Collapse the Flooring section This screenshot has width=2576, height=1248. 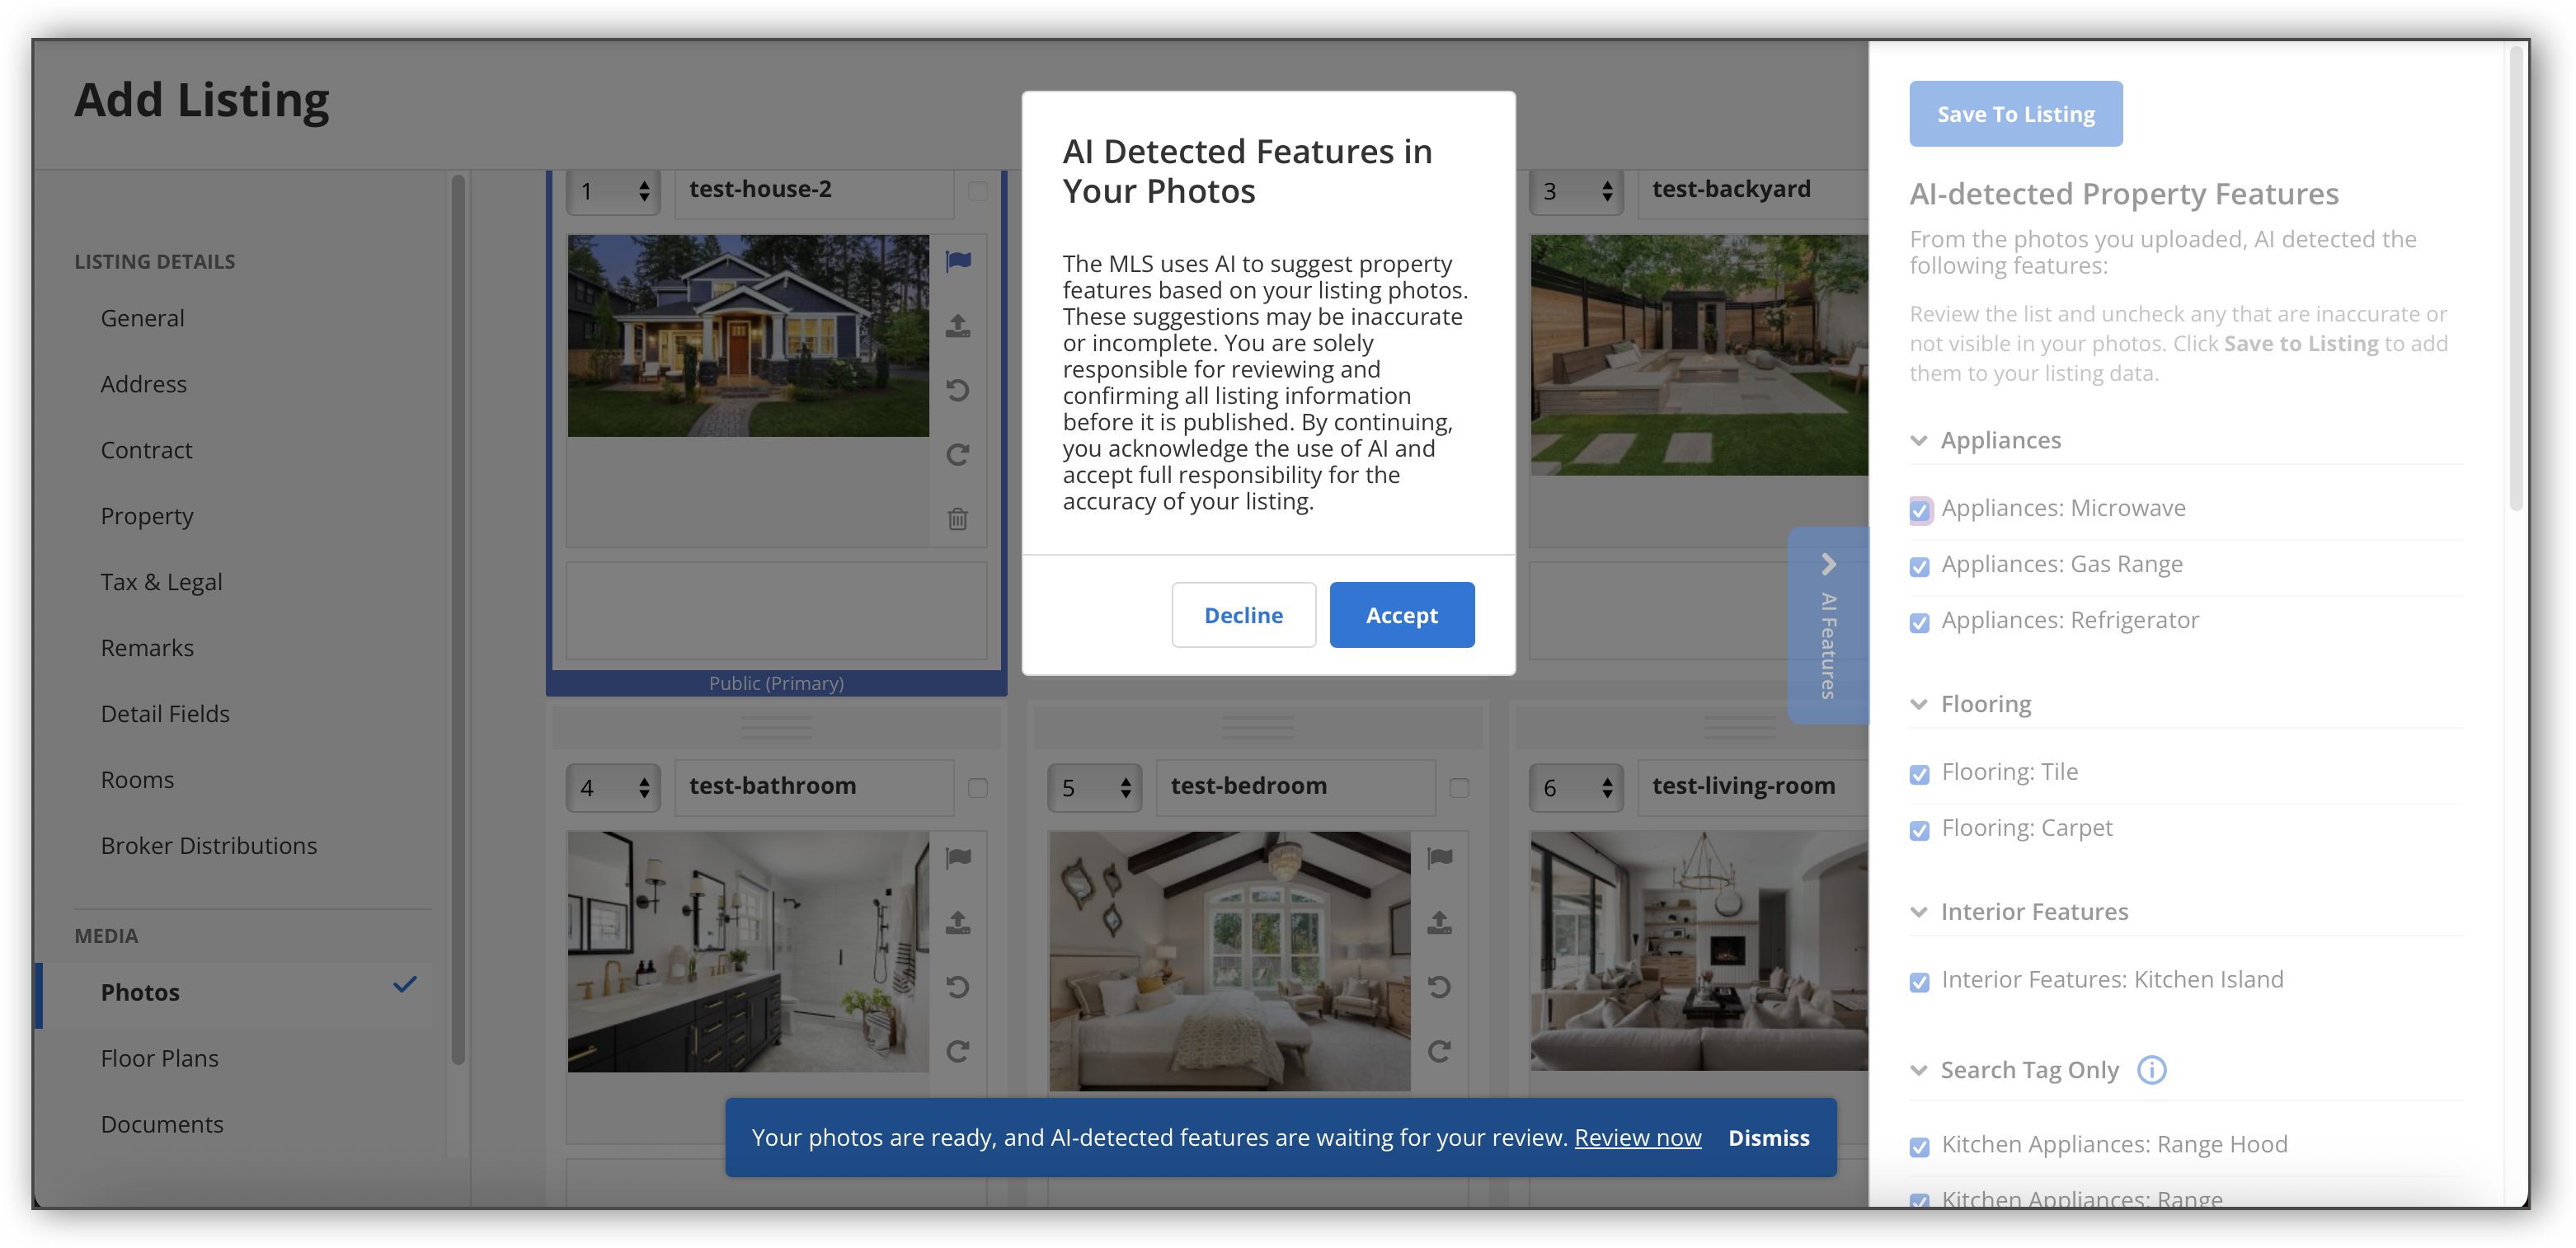pyautogui.click(x=1918, y=705)
